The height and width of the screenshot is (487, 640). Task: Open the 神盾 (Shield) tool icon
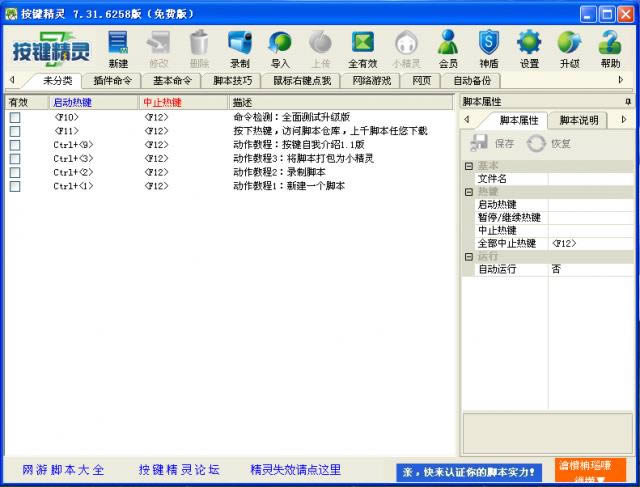coord(488,48)
